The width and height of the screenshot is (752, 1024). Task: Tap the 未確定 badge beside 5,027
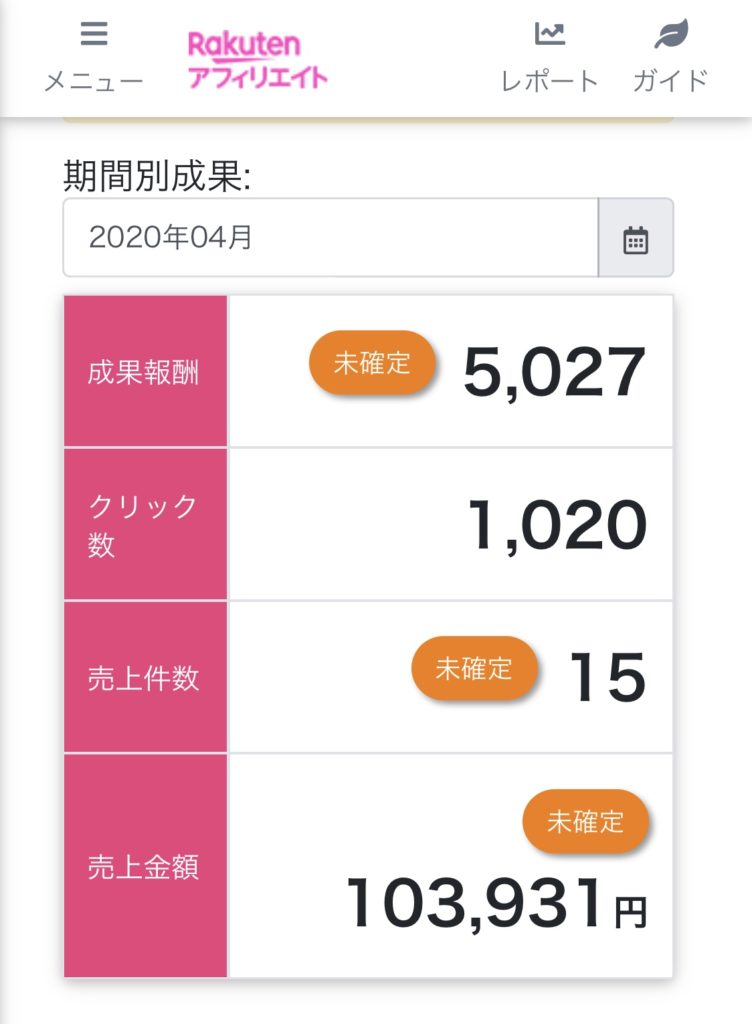click(372, 362)
